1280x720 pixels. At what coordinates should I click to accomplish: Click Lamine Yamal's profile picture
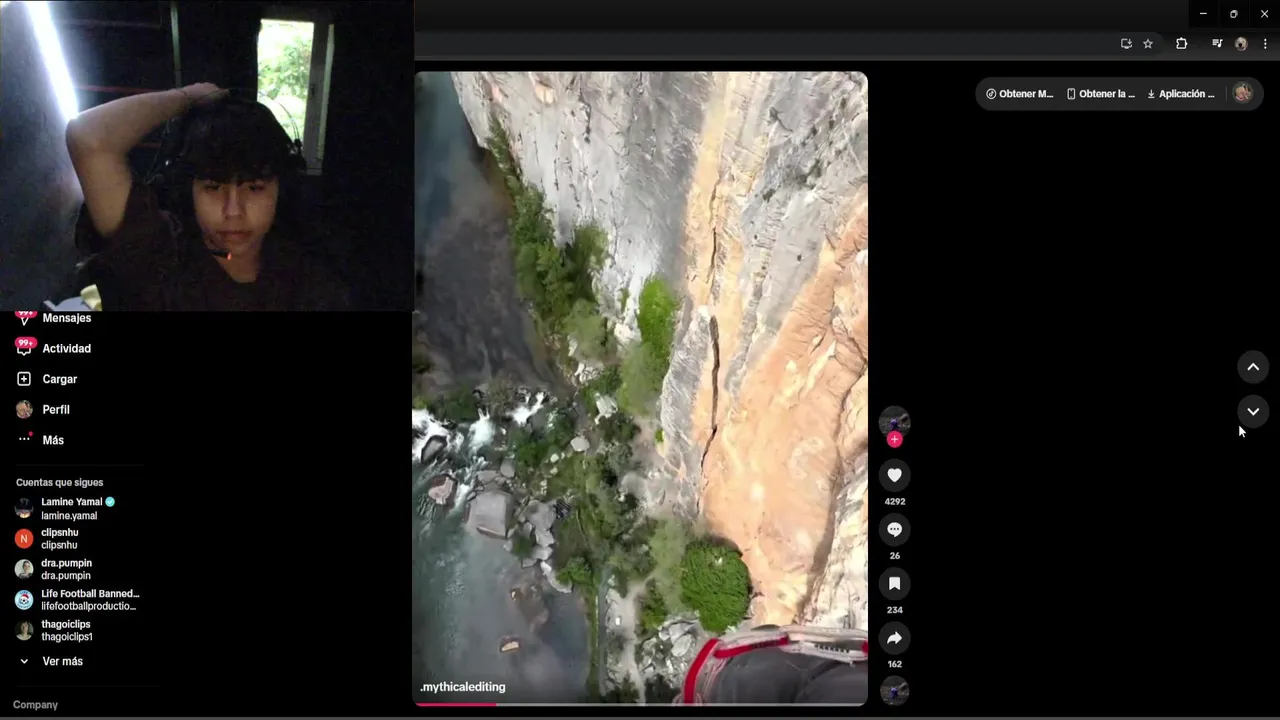click(24, 508)
